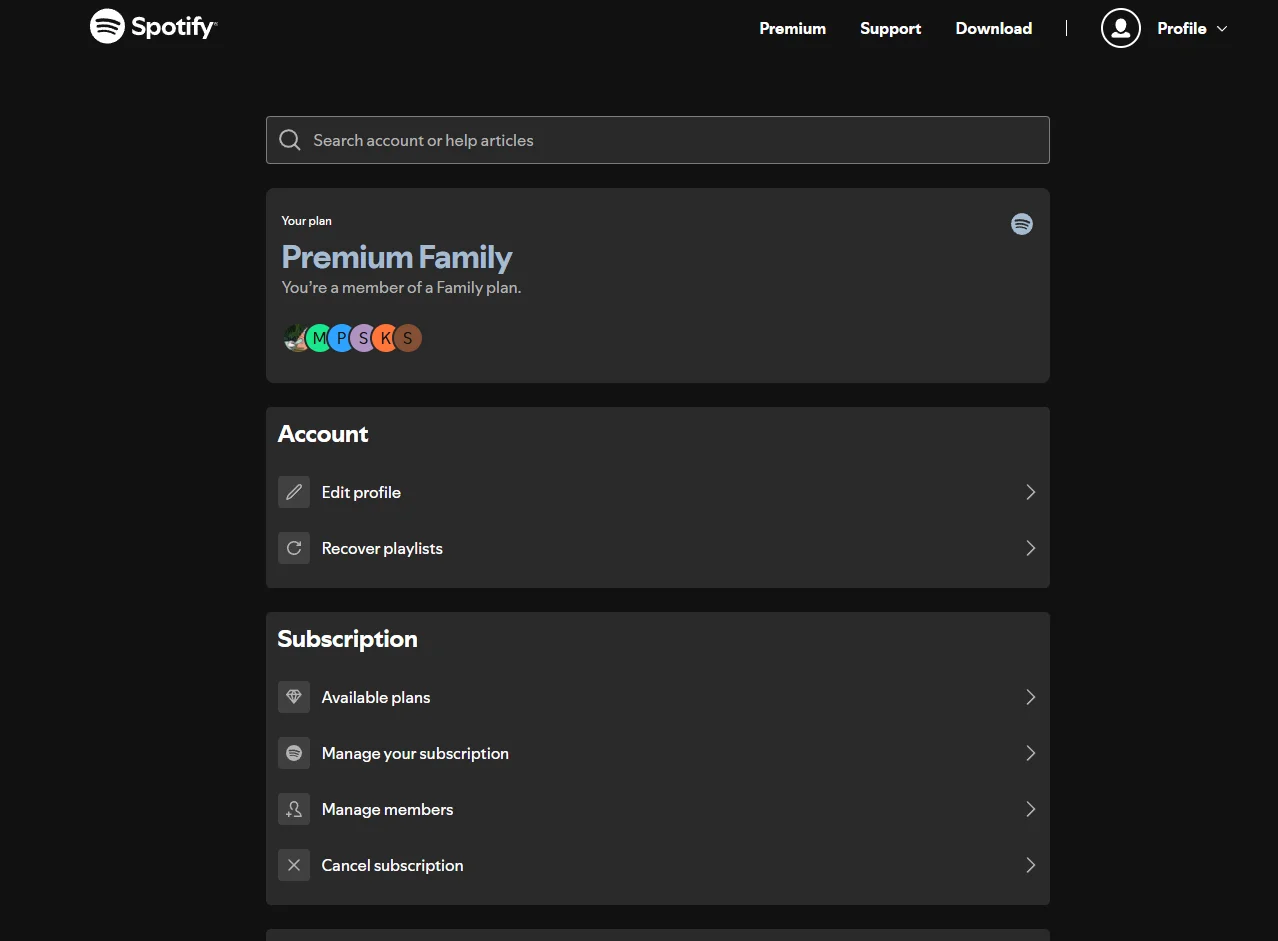
Task: Open the Edit profile link
Action: tap(361, 492)
